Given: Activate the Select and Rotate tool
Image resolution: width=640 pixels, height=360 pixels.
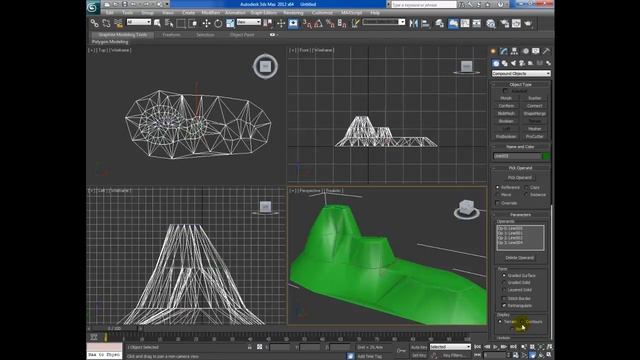Looking at the screenshot, I should tap(218, 23).
